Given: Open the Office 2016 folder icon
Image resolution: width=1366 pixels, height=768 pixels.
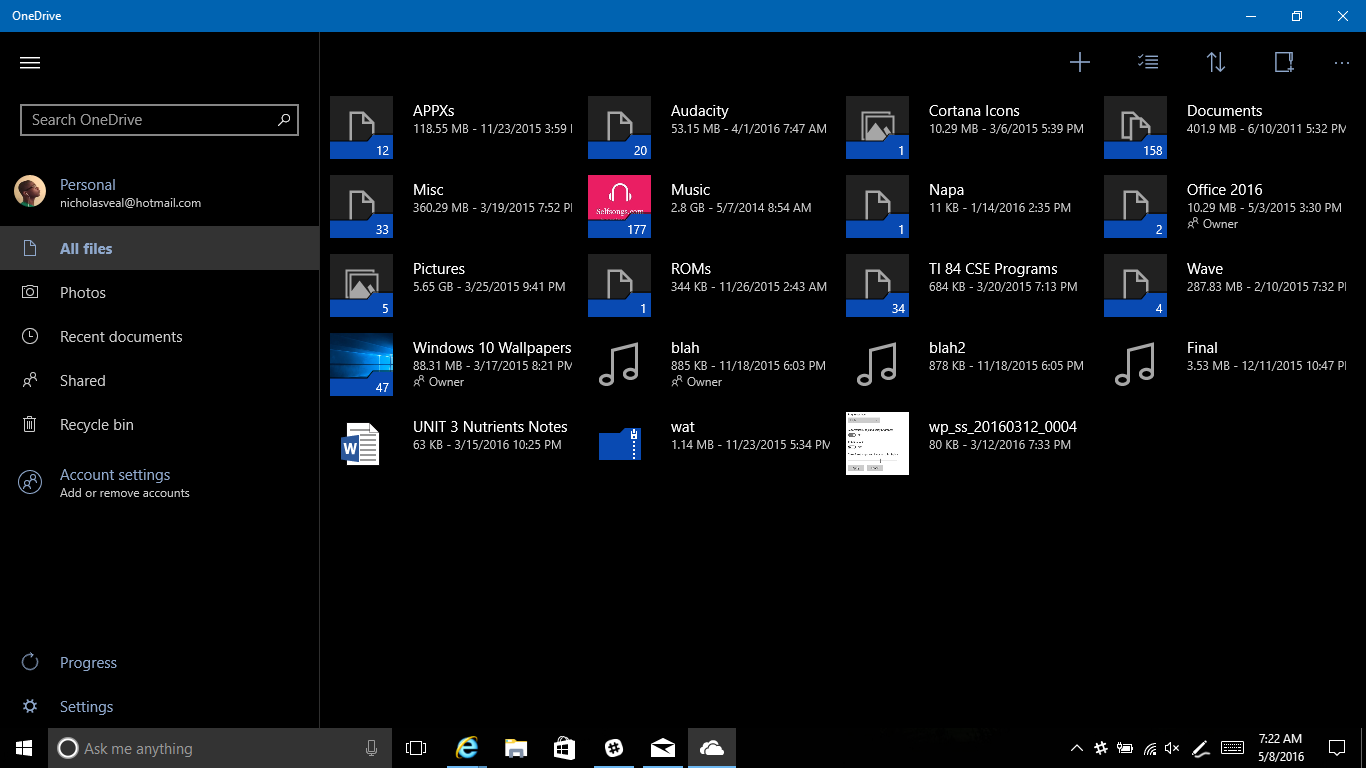Looking at the screenshot, I should [x=1135, y=206].
